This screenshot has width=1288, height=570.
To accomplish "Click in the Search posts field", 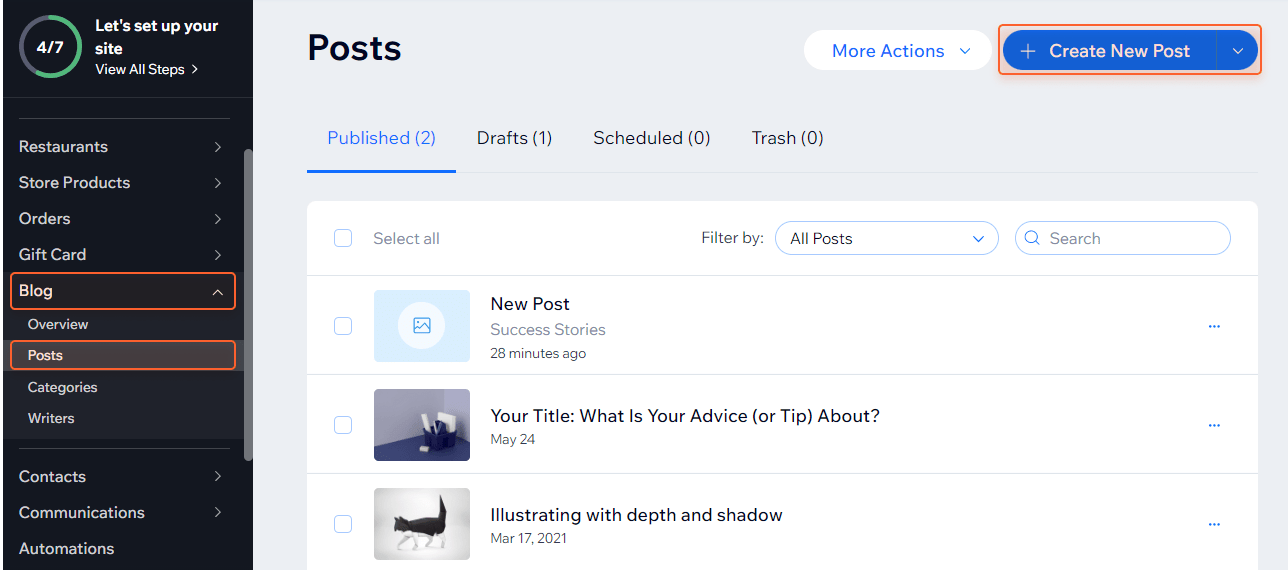I will (x=1123, y=238).
